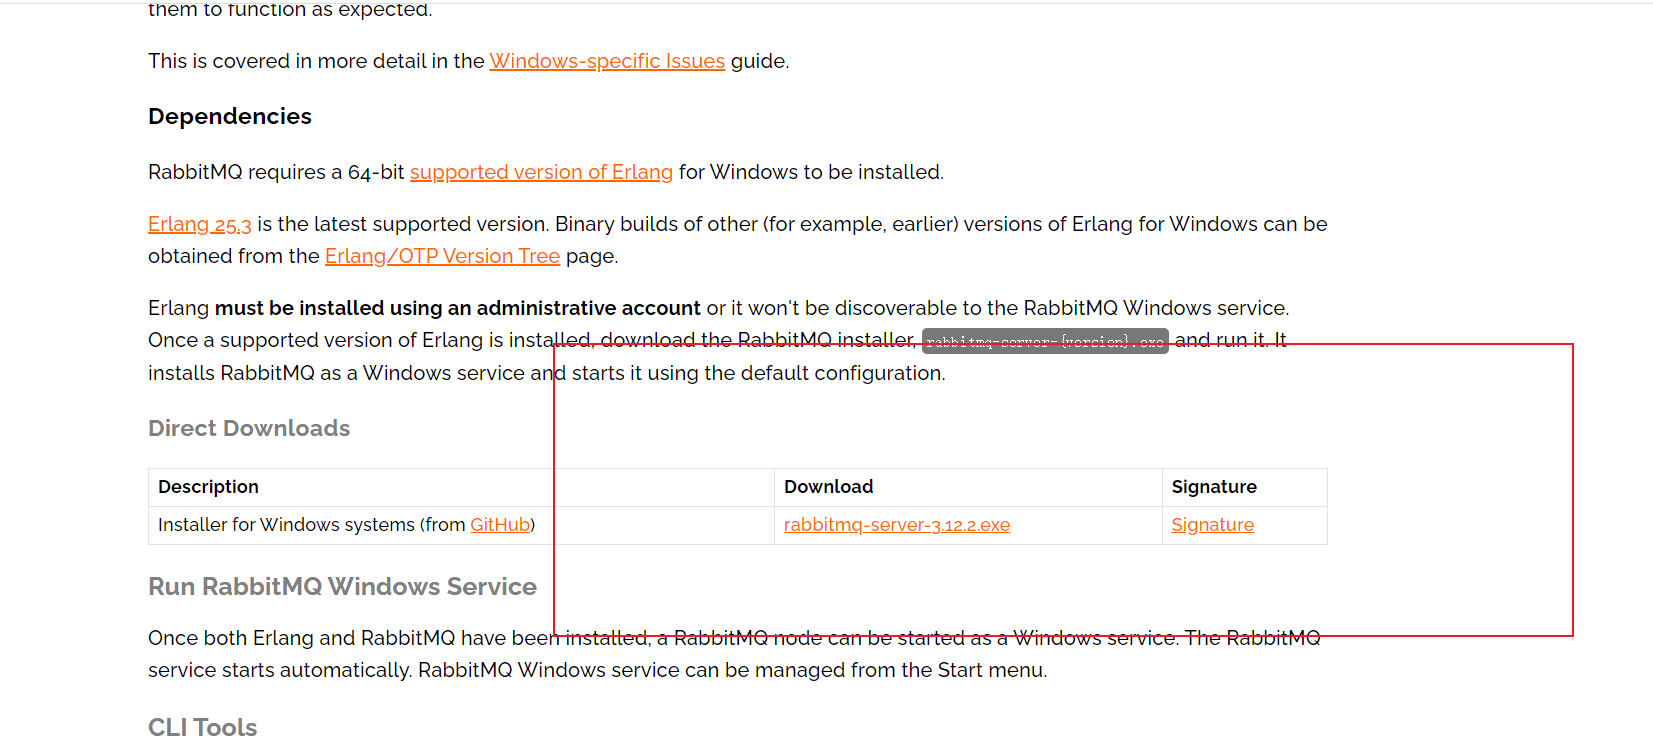The width and height of the screenshot is (1653, 745).
Task: Click the rabbitmq-server-{version}.exe code snippet
Action: 1045,341
